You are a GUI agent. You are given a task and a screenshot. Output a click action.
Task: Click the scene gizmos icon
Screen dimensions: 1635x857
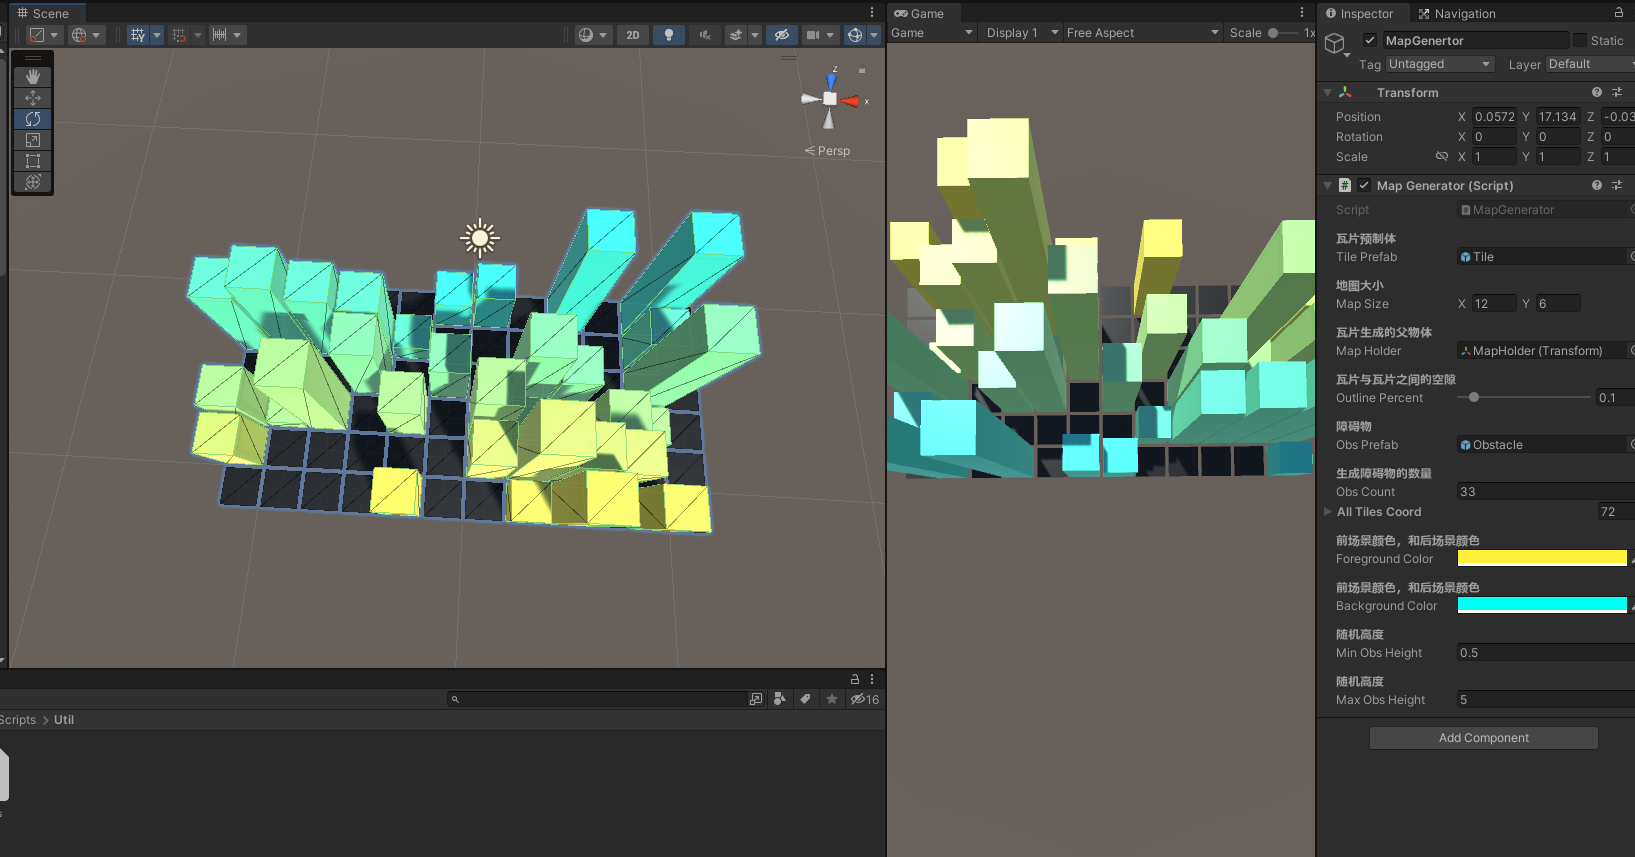click(855, 35)
